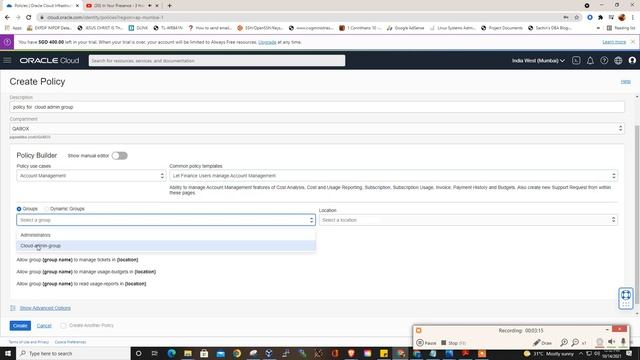640x360 pixels.
Task: Click Show Advanced Options link
Action: coord(45,308)
